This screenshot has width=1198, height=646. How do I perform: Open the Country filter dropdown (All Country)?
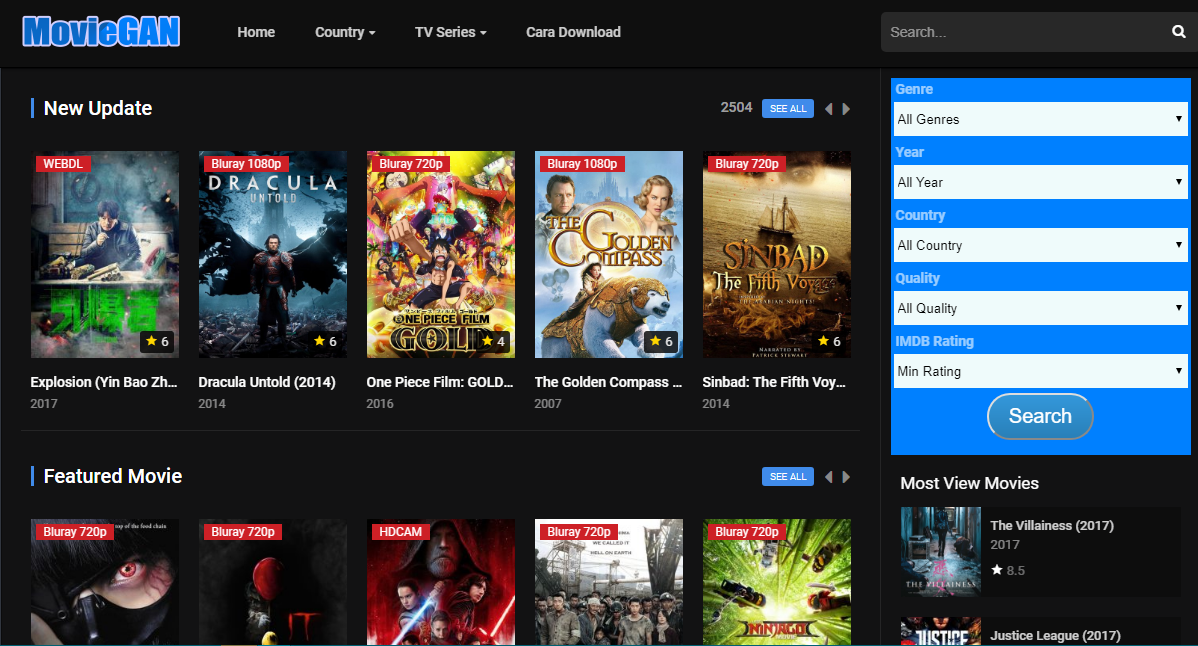pyautogui.click(x=1041, y=245)
